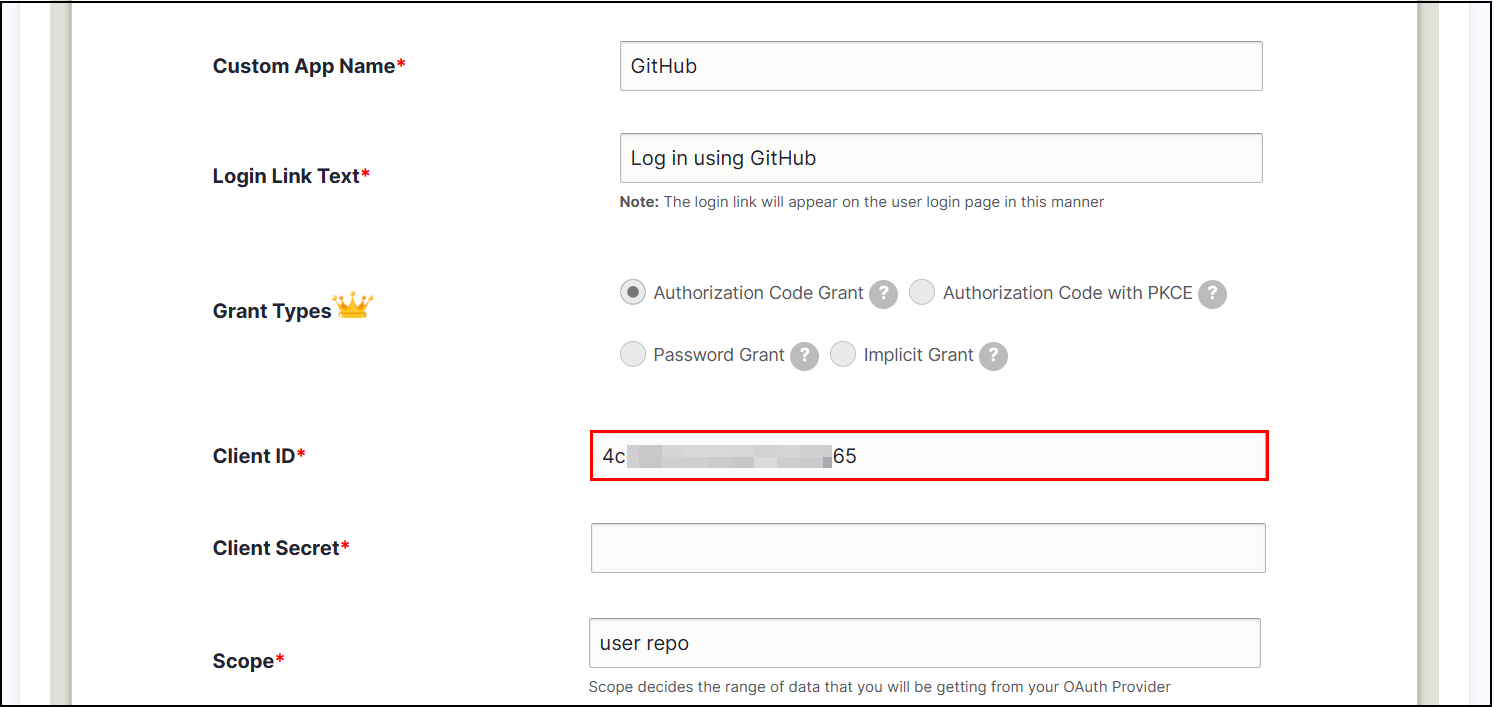The image size is (1494, 707).
Task: Click the Scope field showing user repo
Action: coord(925,643)
